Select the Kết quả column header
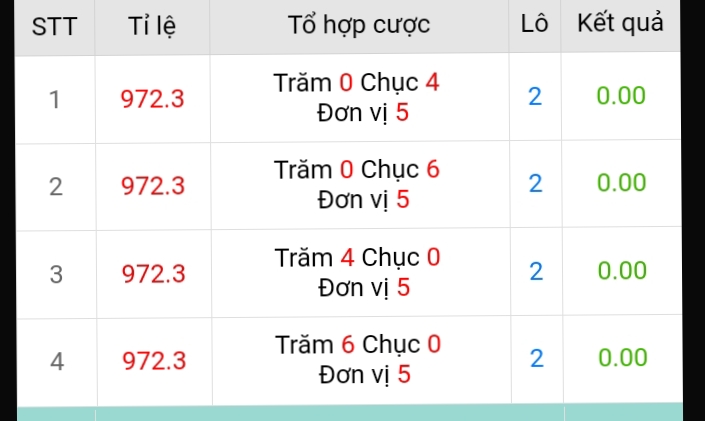The image size is (705, 421). 620,23
